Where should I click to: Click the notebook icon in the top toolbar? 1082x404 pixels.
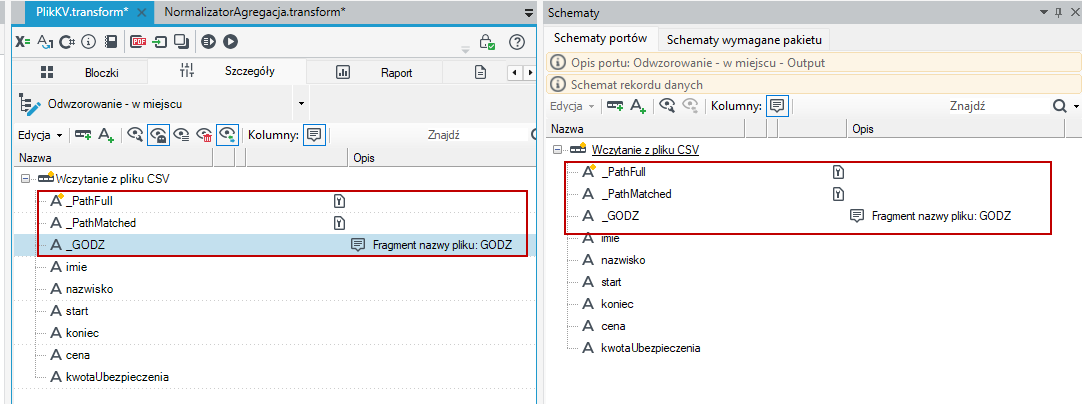pyautogui.click(x=110, y=41)
